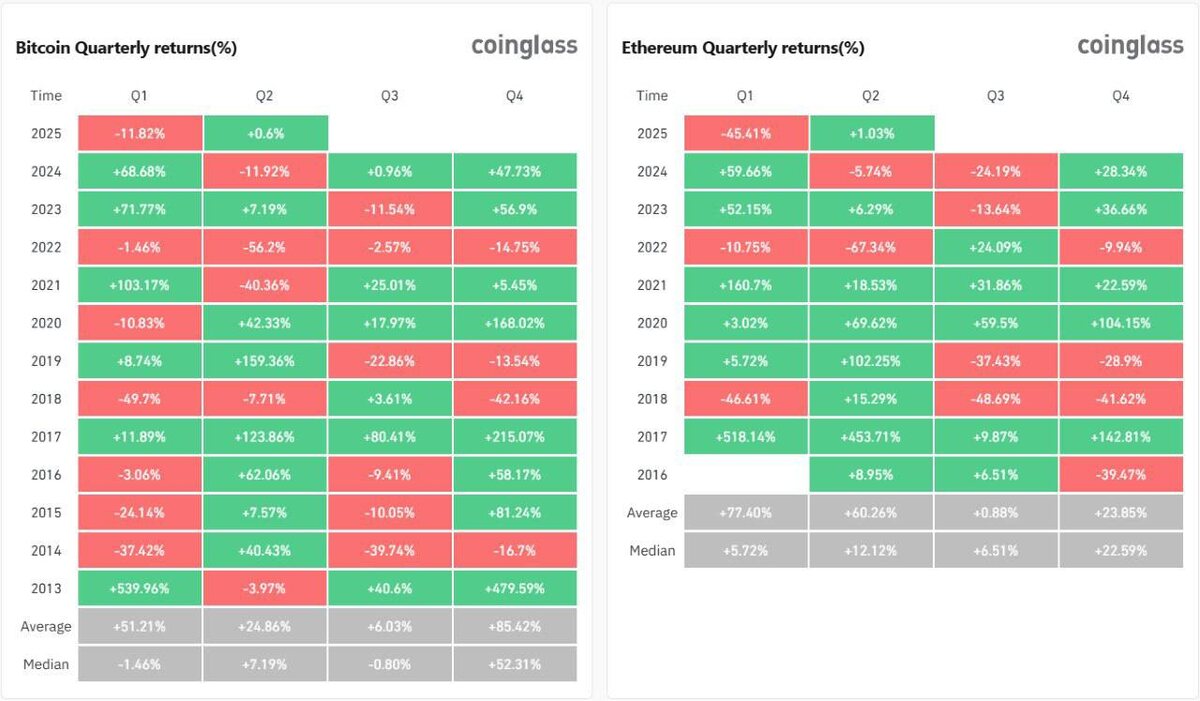Click Bitcoin 2020 Q4 cell +168.02%

tap(515, 323)
